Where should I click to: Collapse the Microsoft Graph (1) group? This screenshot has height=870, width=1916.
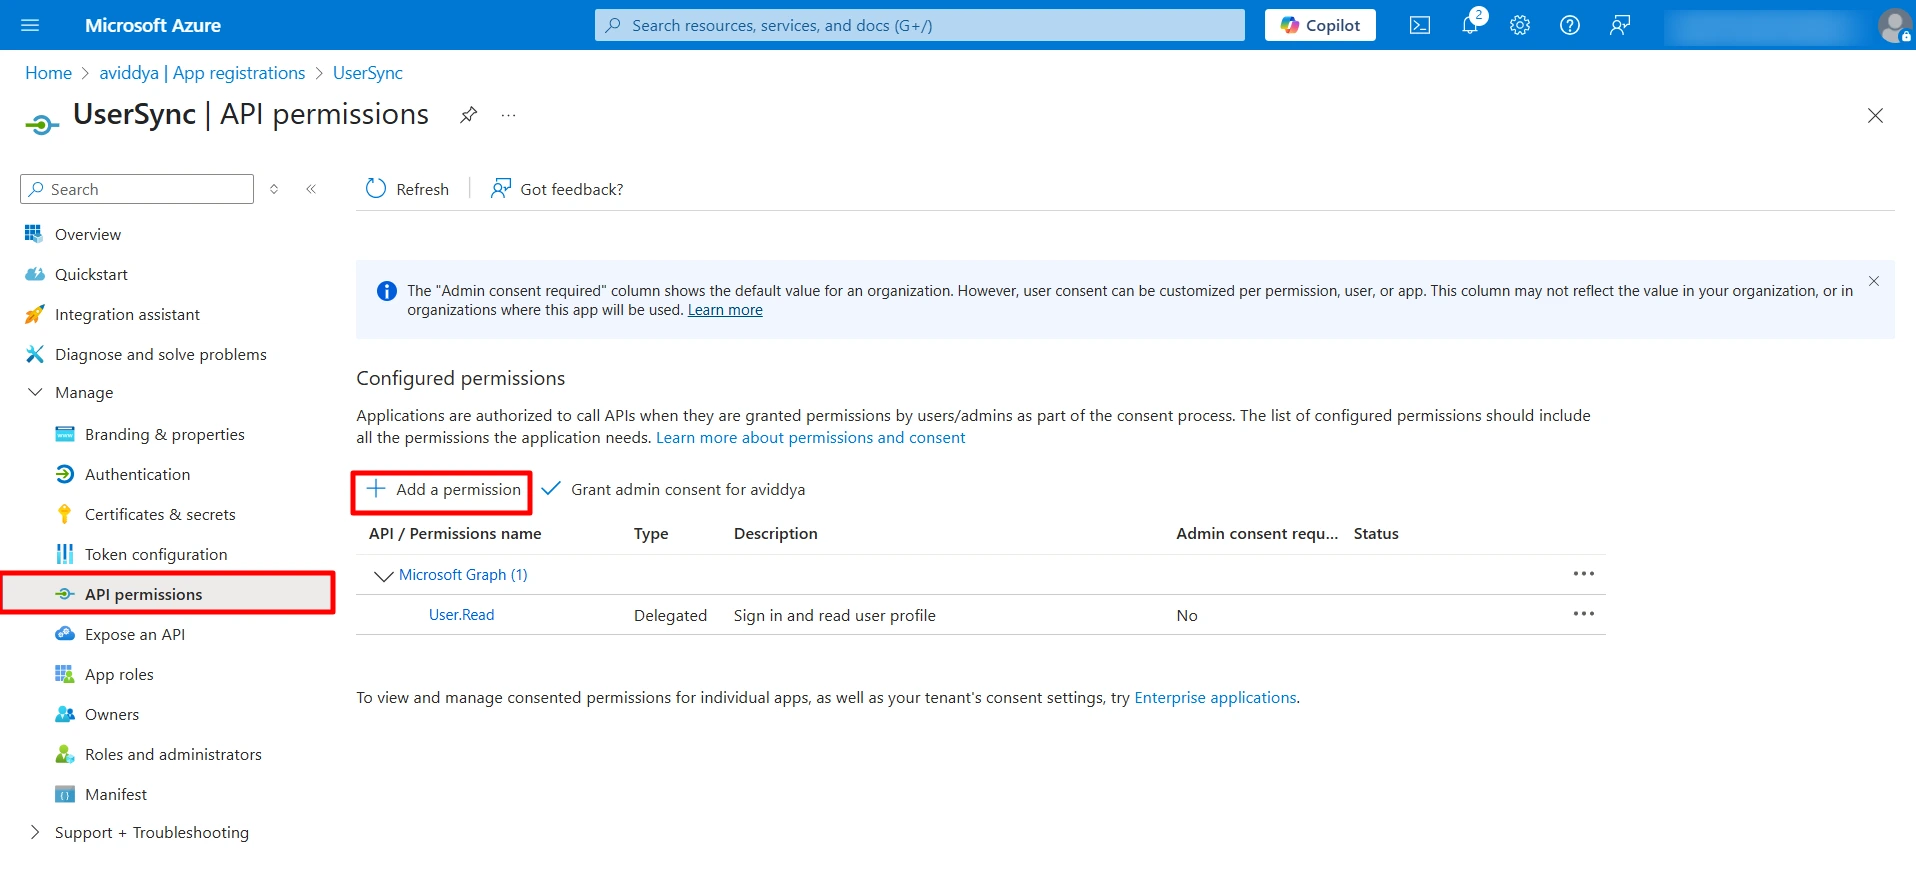[x=383, y=575]
